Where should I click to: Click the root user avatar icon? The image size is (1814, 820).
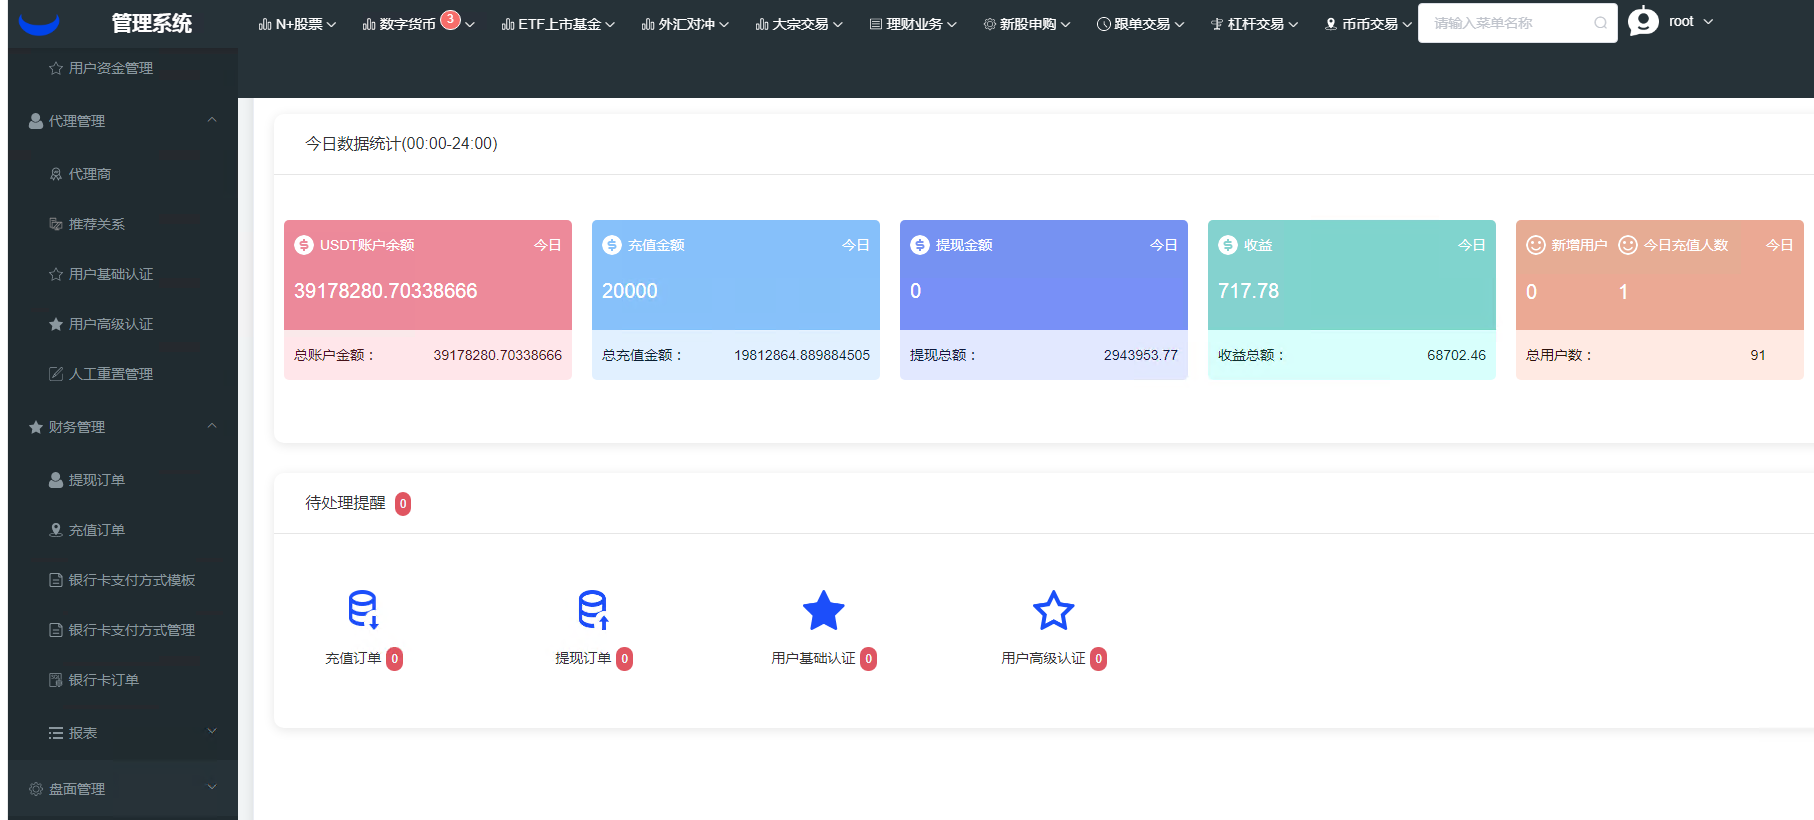[1643, 21]
